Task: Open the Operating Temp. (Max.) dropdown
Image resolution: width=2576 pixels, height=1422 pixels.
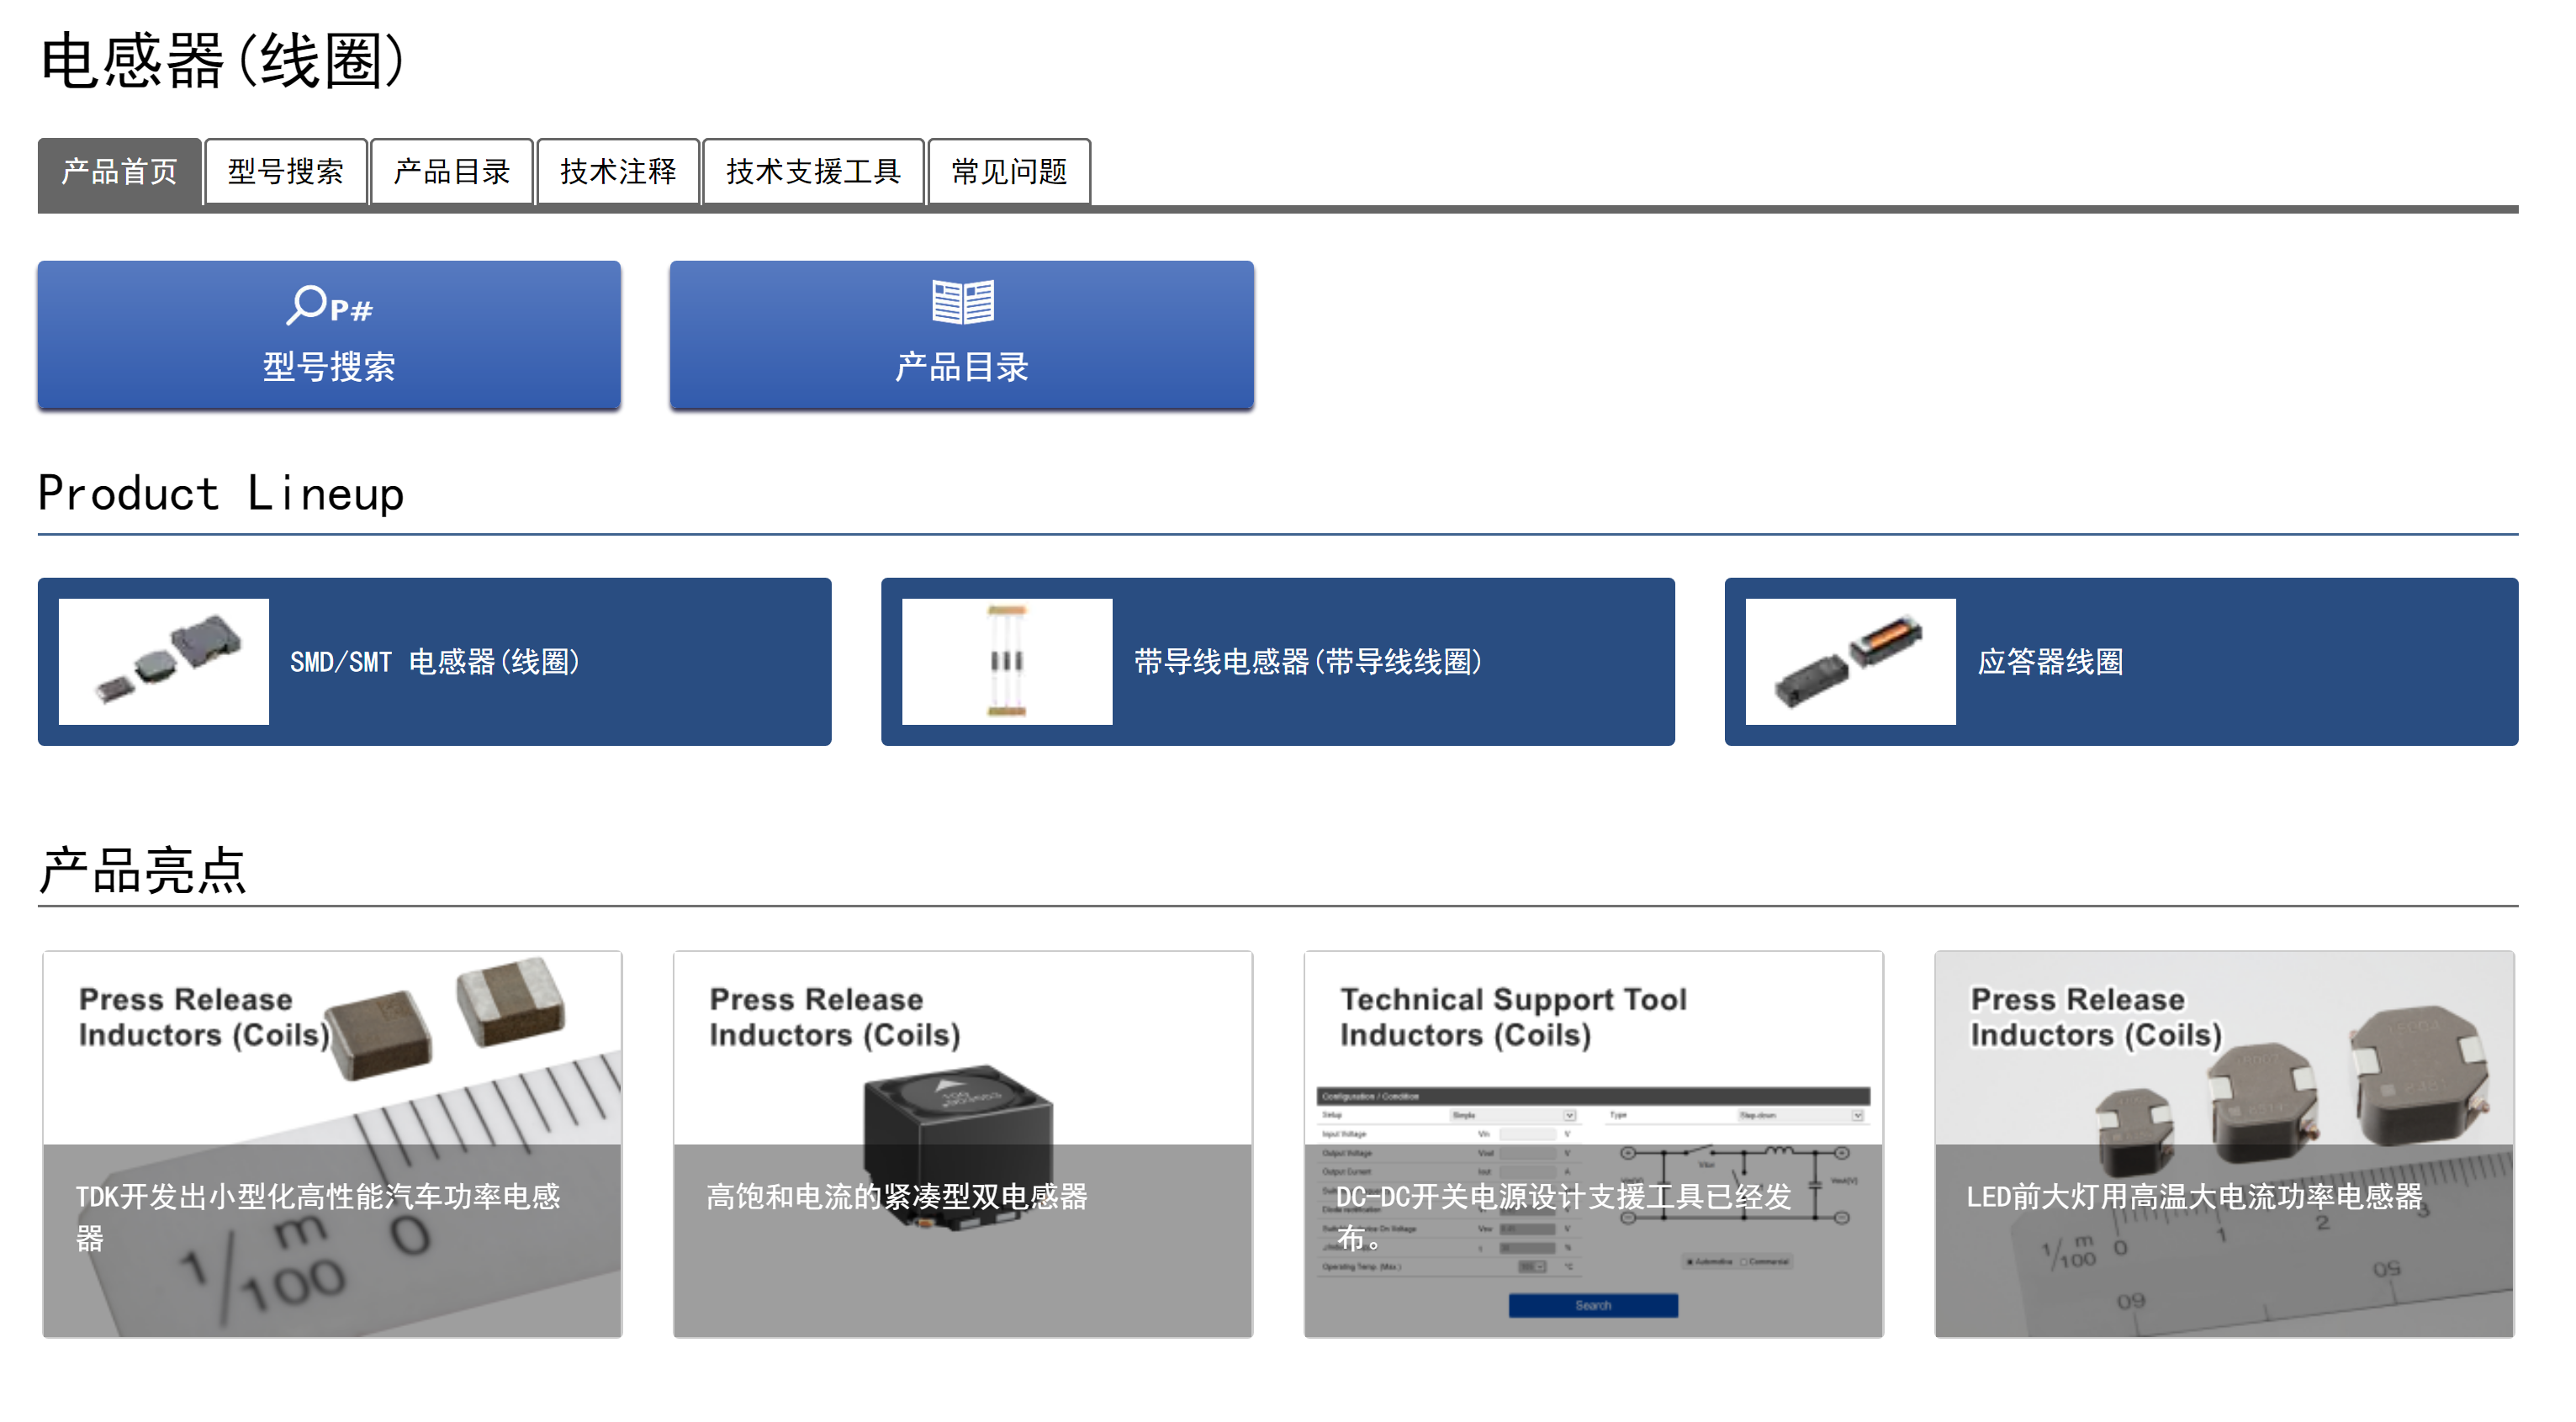Action: (x=1532, y=1267)
